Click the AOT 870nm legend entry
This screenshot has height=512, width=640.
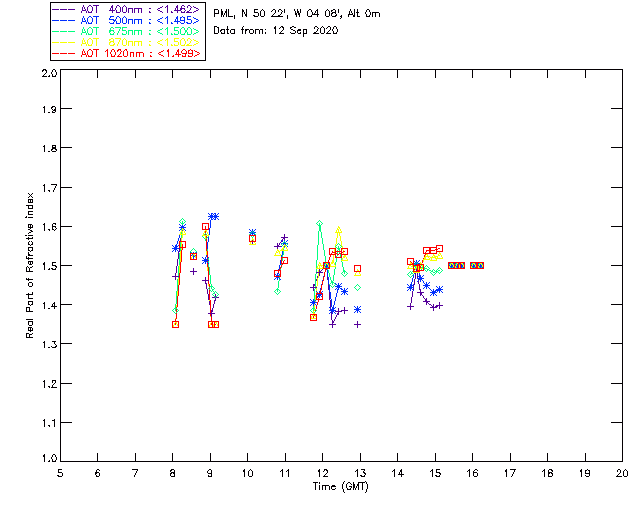(x=126, y=42)
